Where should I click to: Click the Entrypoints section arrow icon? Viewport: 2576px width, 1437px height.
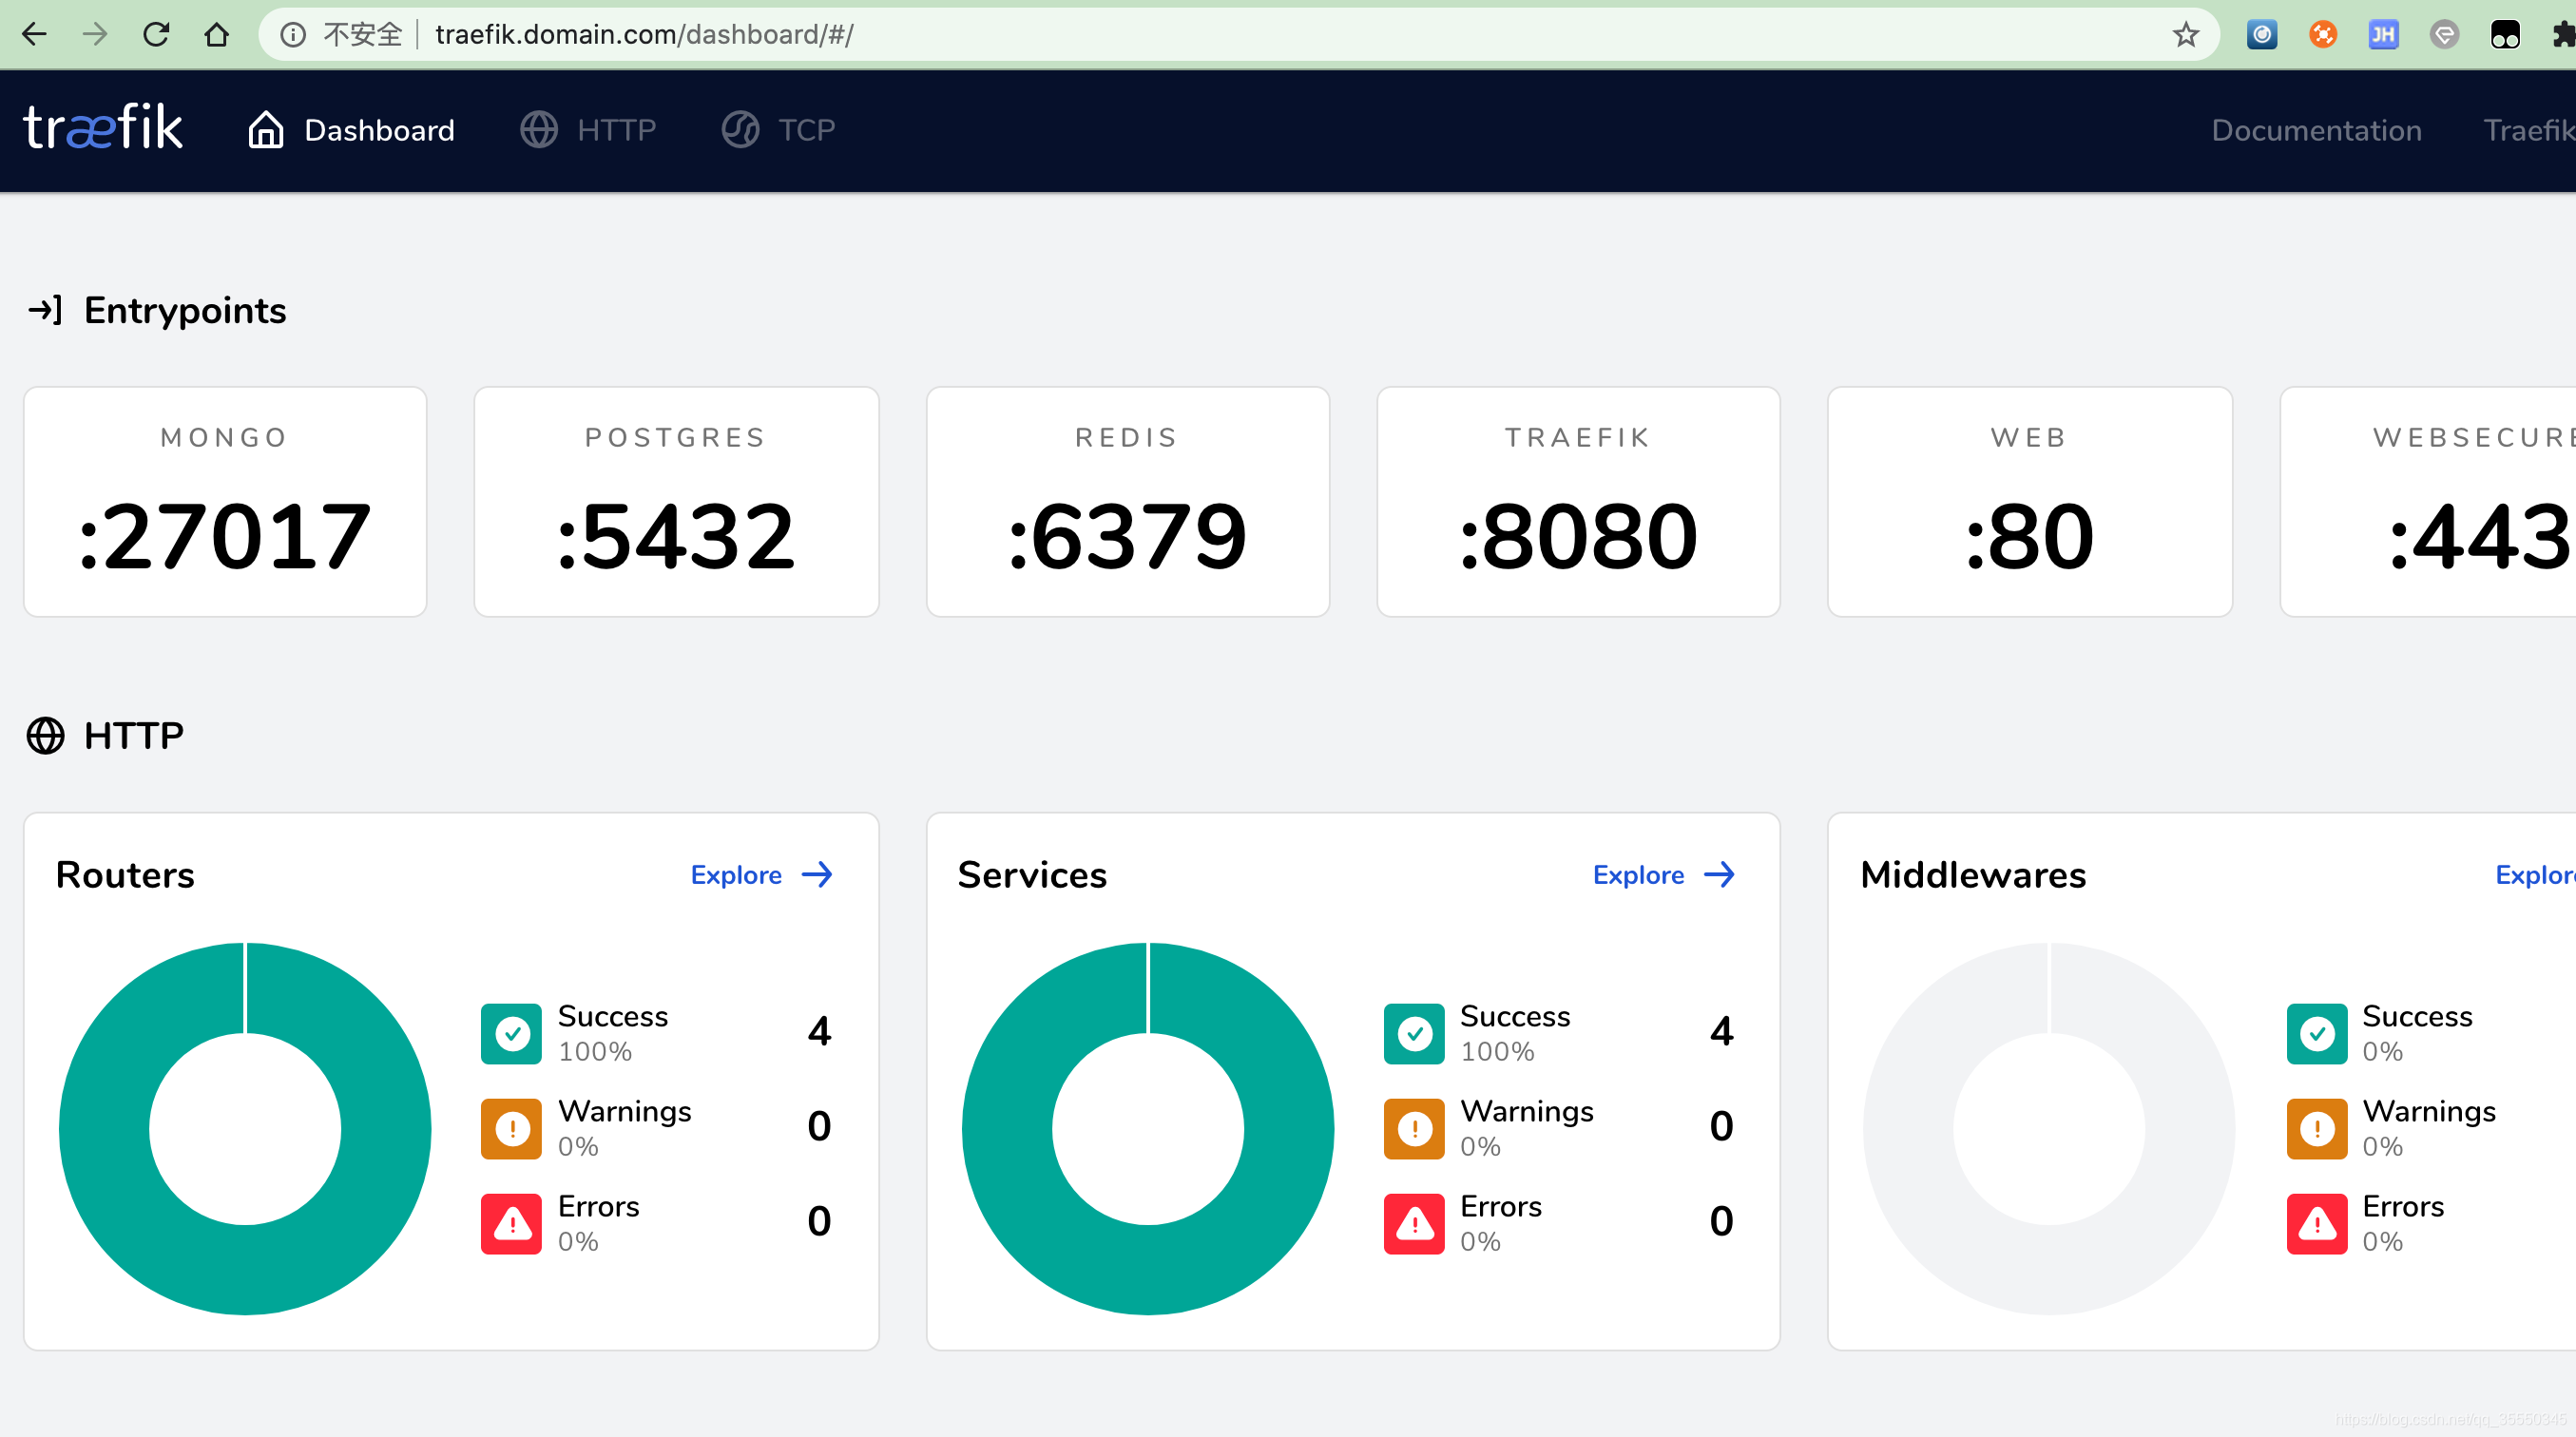click(45, 310)
